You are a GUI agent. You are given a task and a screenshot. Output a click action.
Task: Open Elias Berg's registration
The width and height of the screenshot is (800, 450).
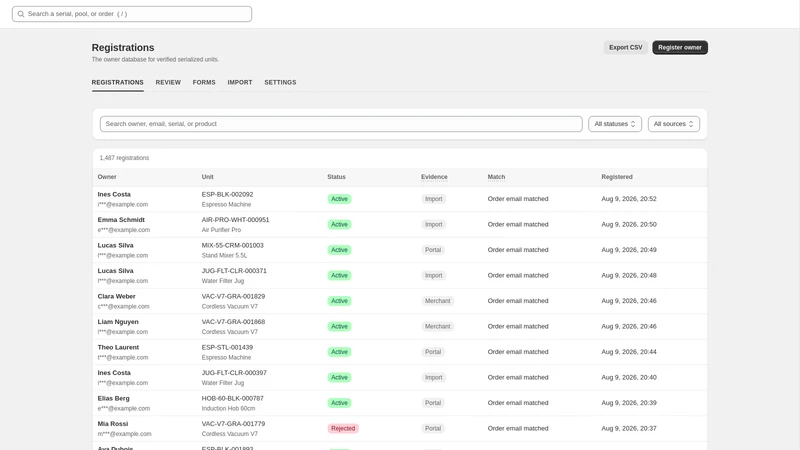click(x=400, y=403)
